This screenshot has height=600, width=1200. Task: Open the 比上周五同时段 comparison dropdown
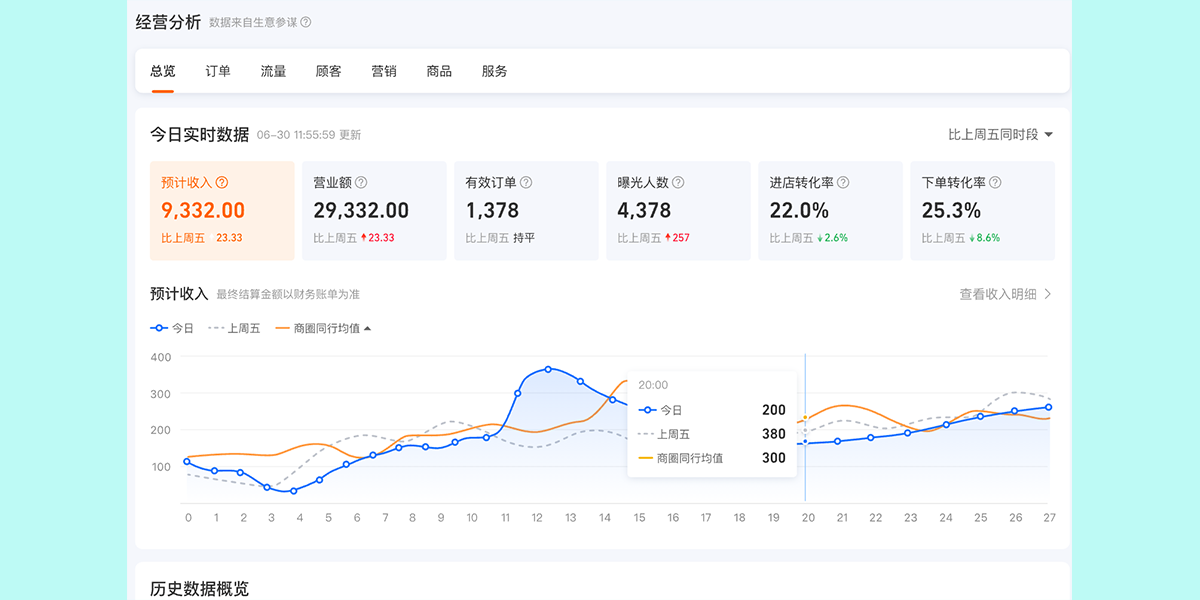point(1000,134)
